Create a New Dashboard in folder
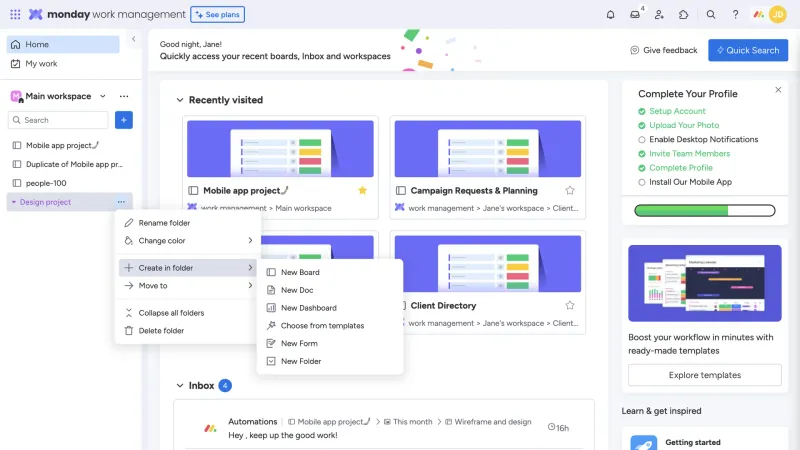This screenshot has height=450, width=800. (x=330, y=308)
